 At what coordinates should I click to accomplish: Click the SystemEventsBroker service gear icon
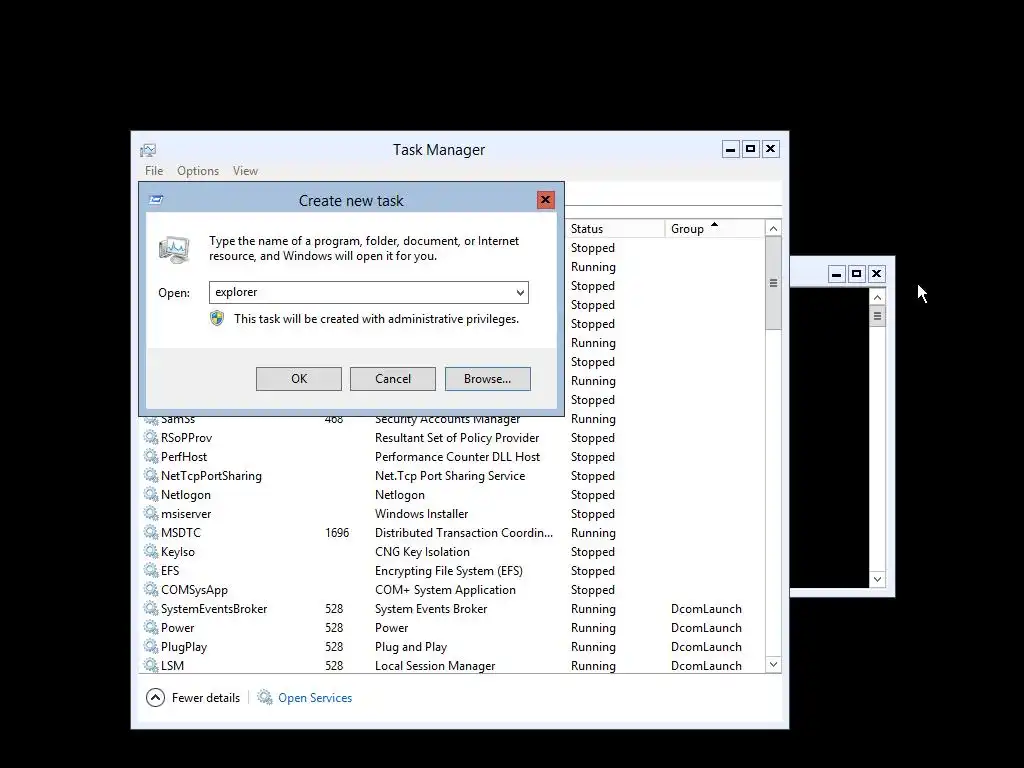click(151, 608)
